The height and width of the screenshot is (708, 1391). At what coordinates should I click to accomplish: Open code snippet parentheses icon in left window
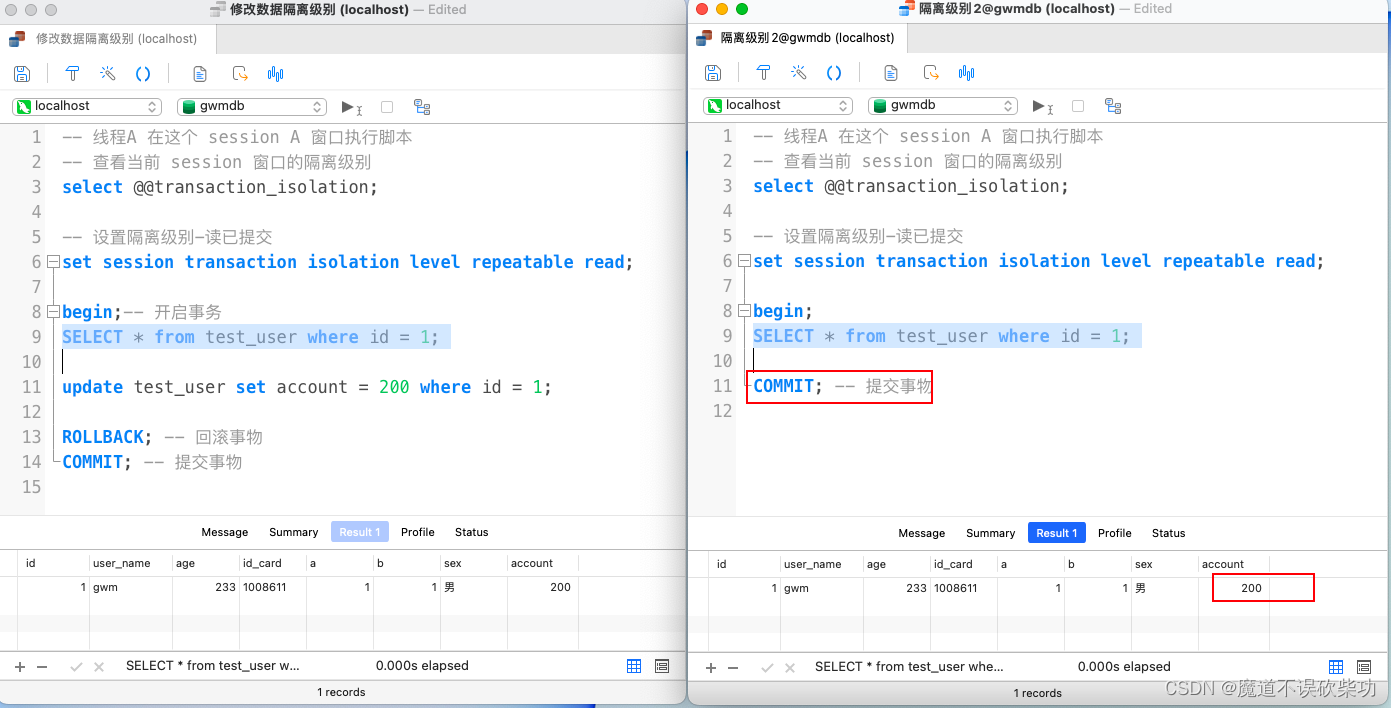143,73
